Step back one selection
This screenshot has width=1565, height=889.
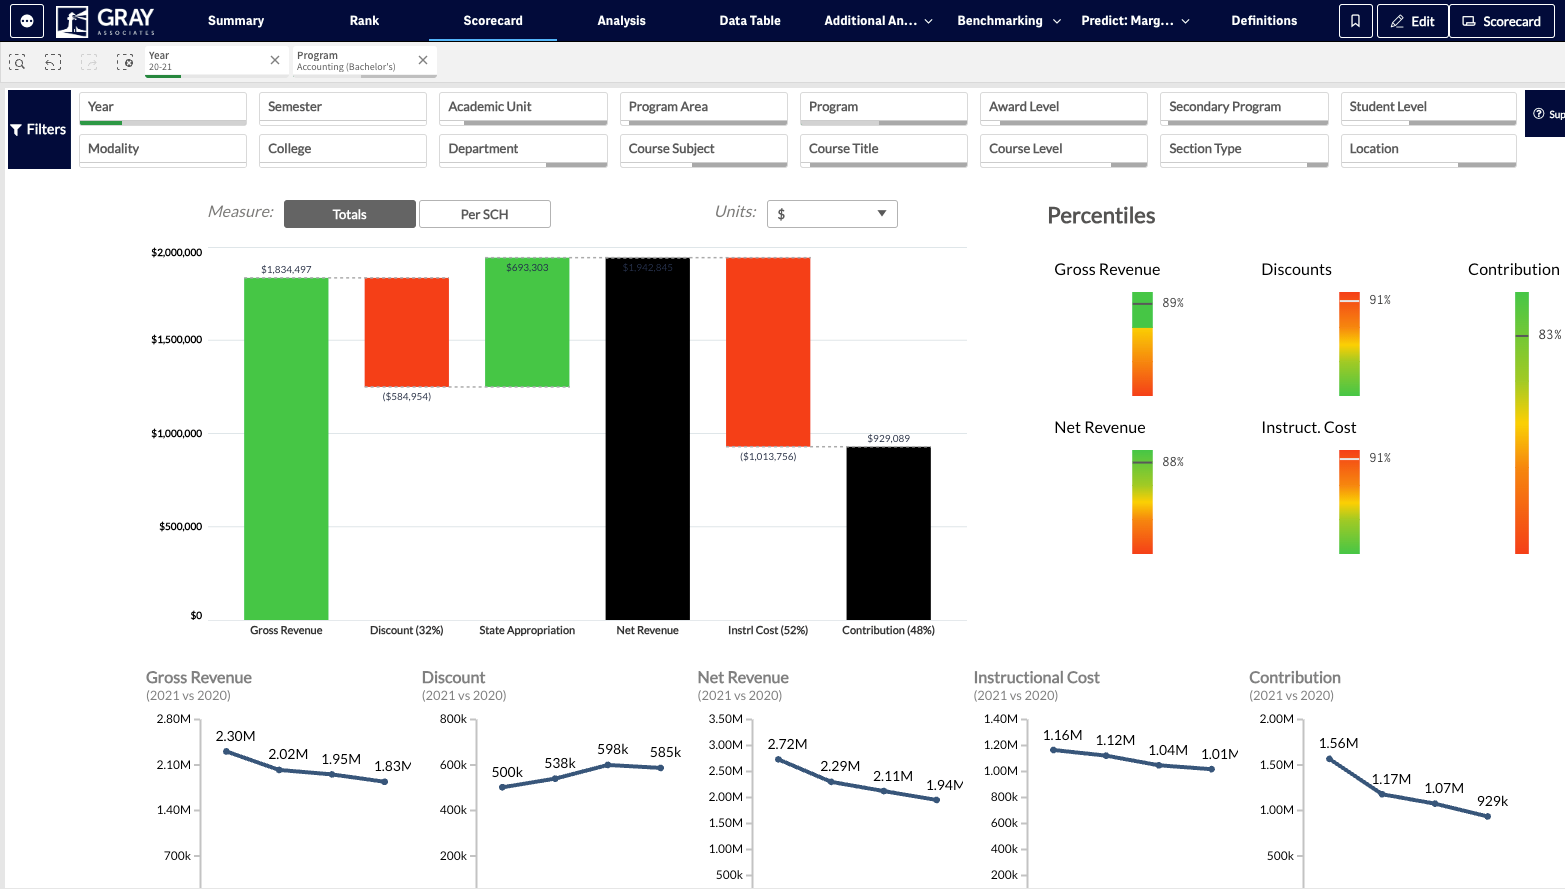[x=53, y=62]
